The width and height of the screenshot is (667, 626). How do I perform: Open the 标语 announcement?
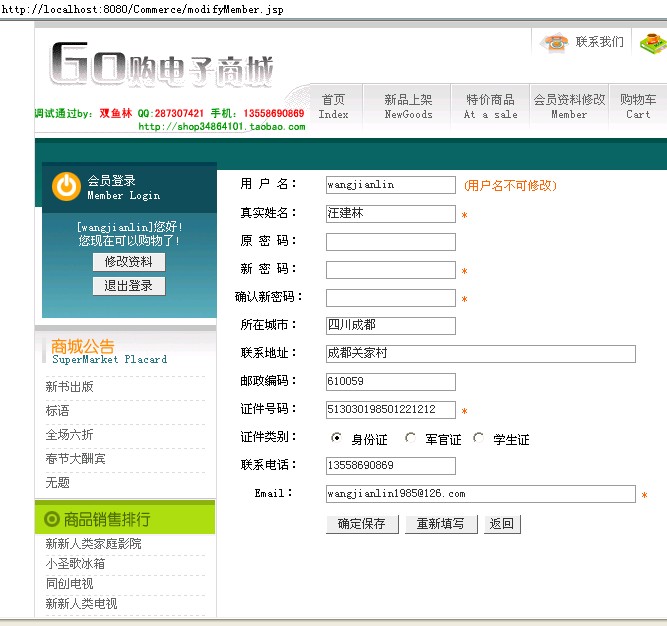[57, 410]
